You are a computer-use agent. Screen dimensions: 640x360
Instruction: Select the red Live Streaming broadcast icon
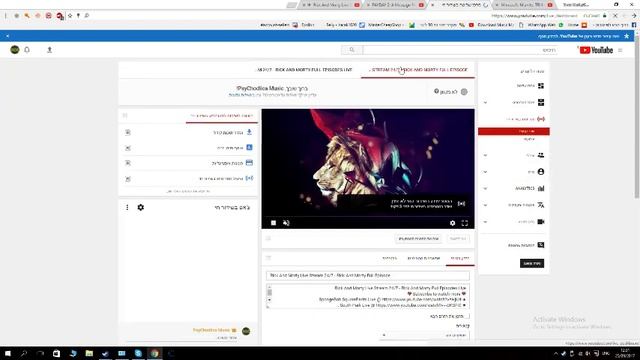(x=541, y=119)
